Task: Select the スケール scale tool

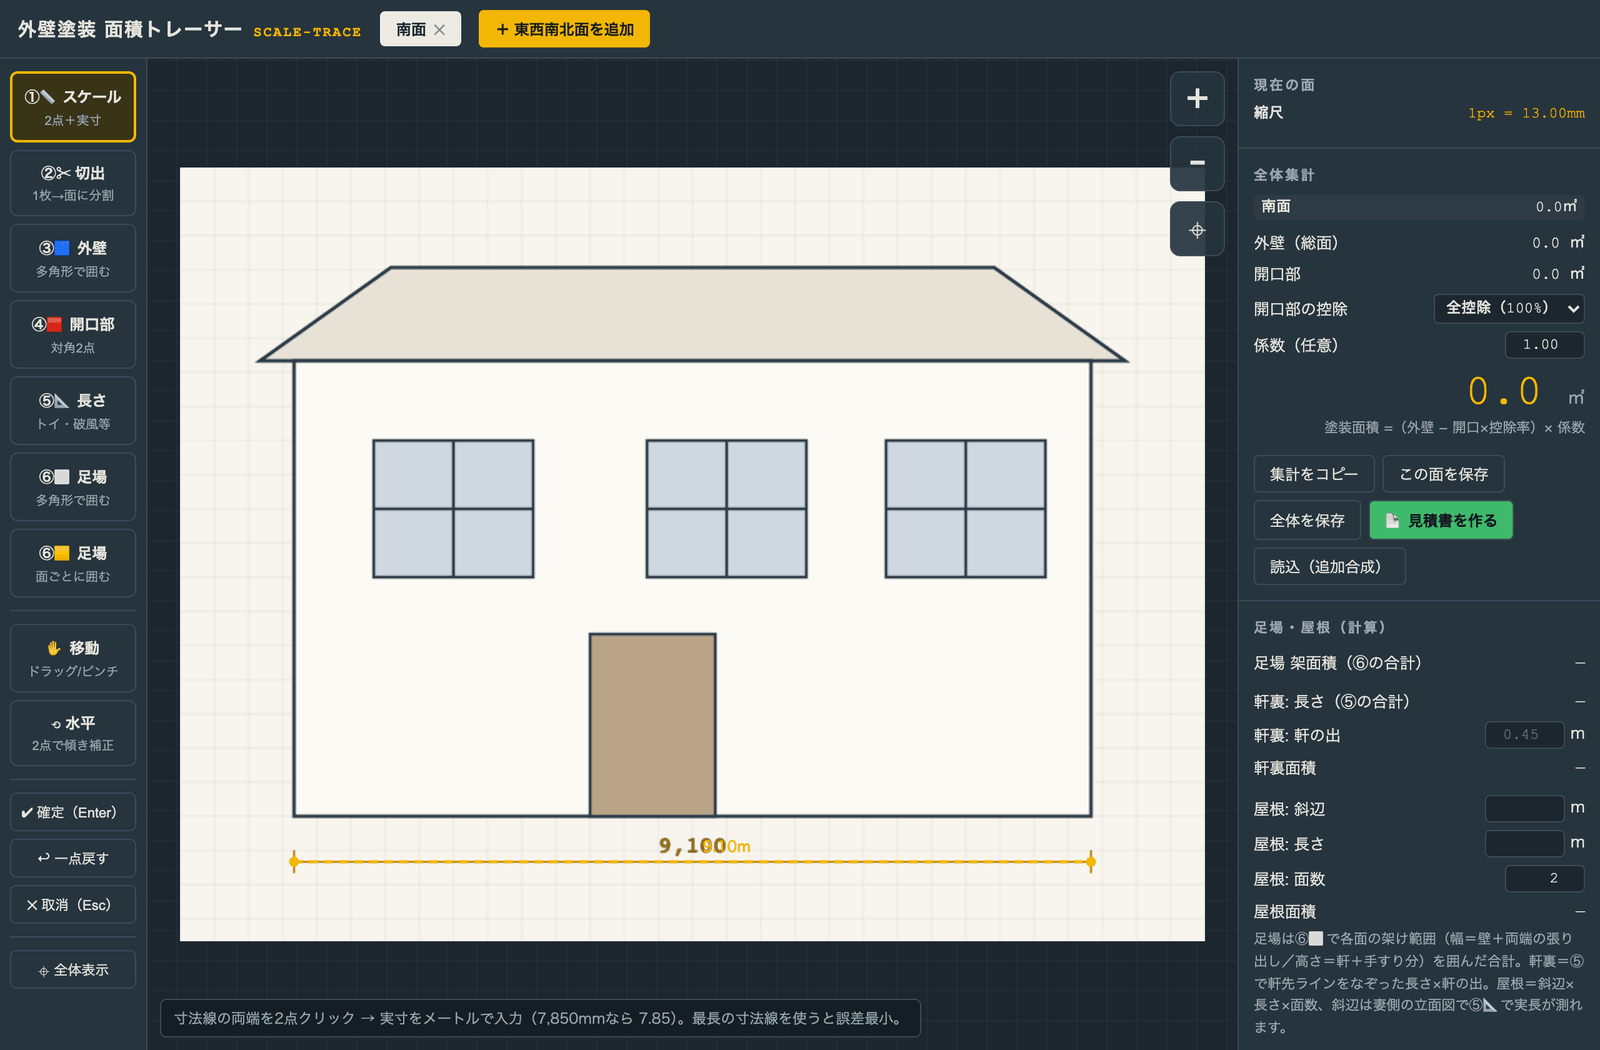Action: pyautogui.click(x=73, y=107)
